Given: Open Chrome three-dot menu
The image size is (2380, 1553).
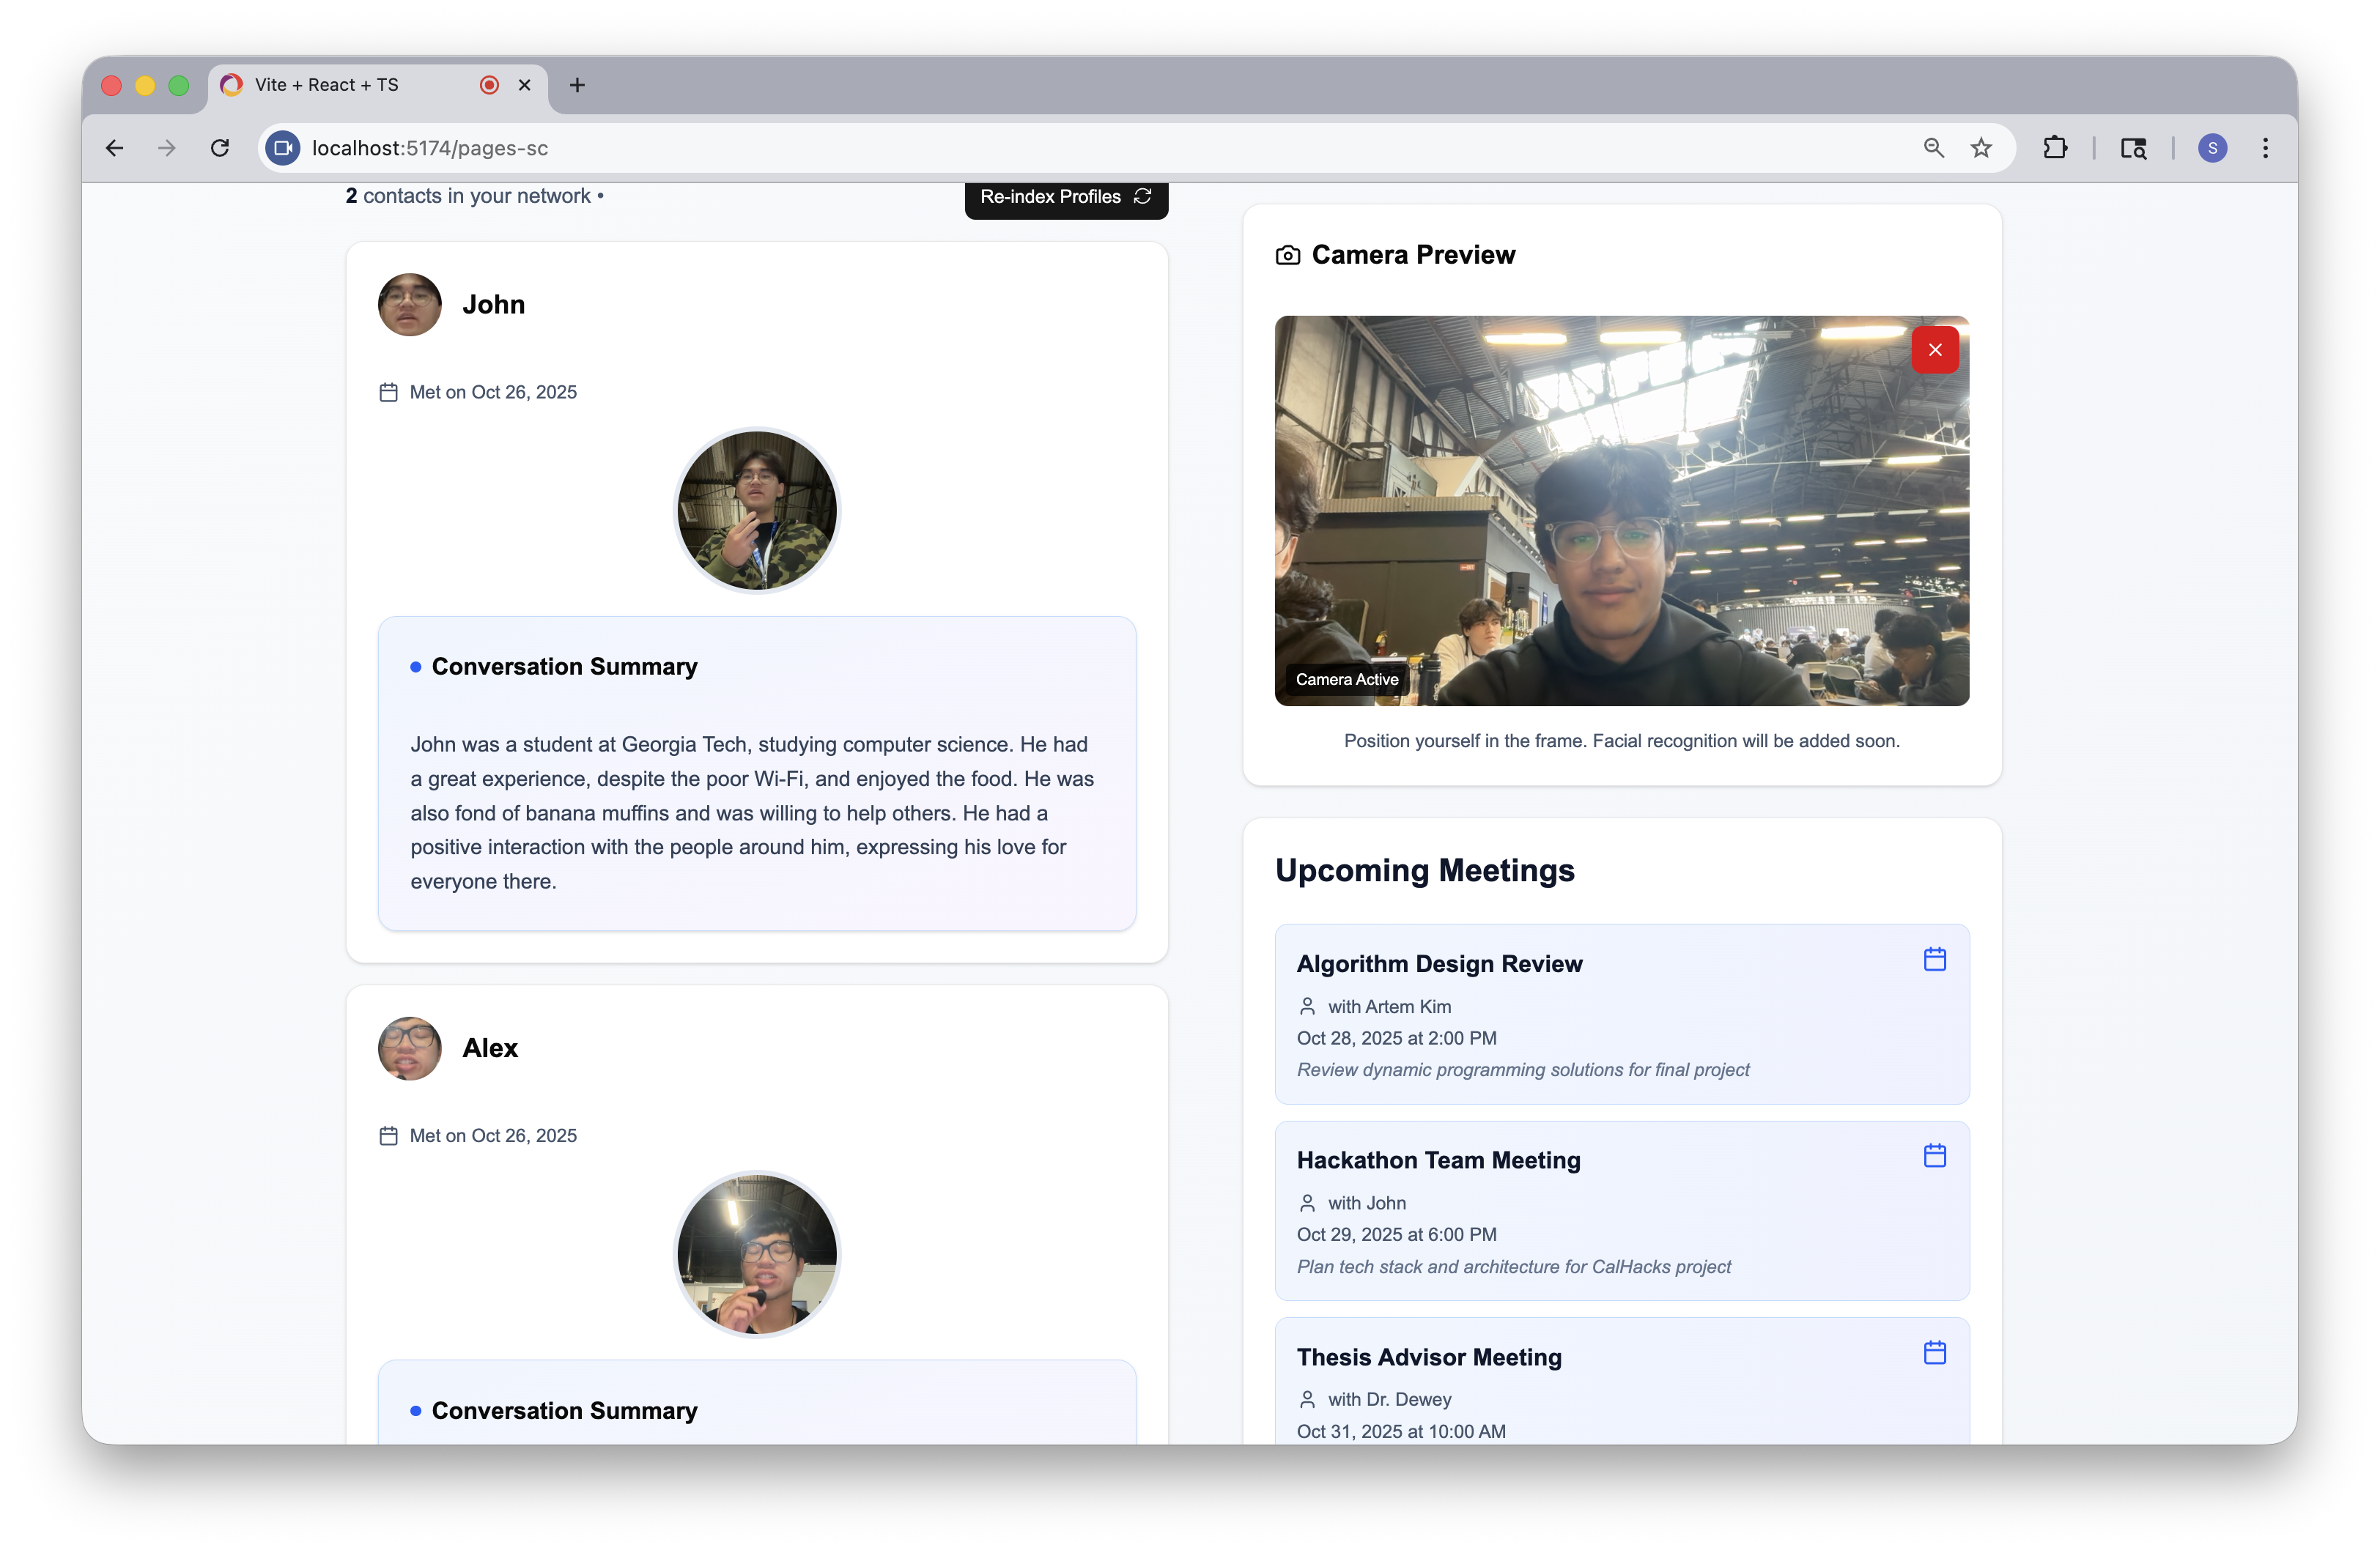Looking at the screenshot, I should (x=2265, y=148).
